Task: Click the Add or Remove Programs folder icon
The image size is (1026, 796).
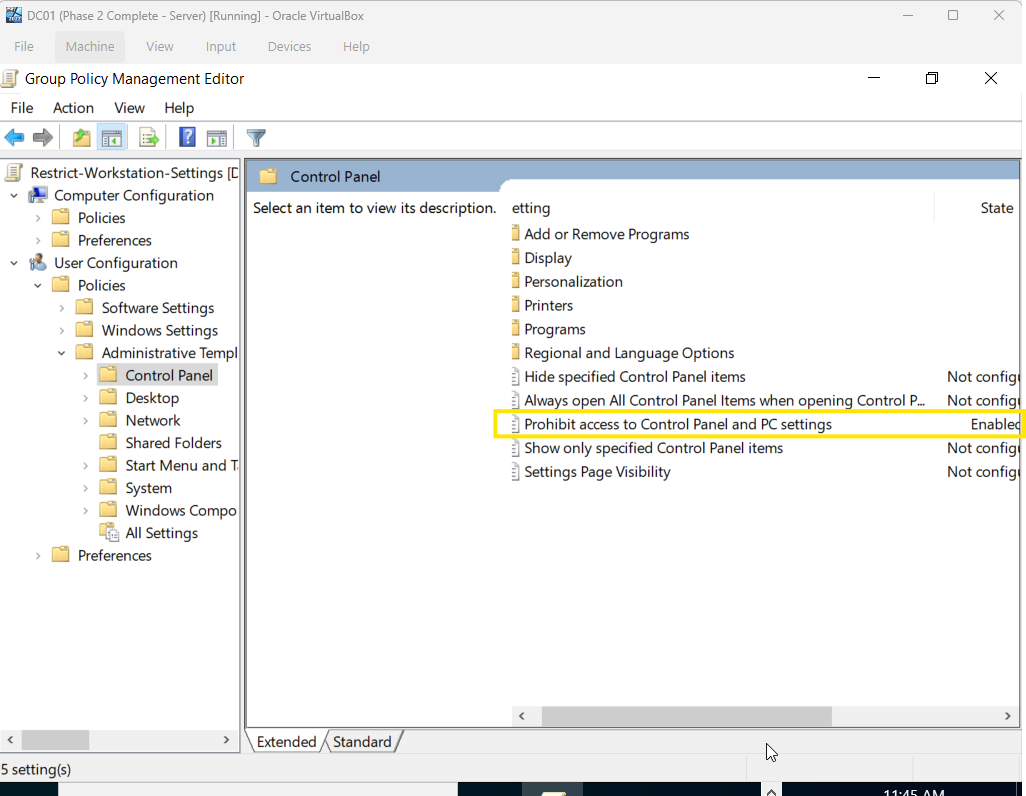Action: (x=516, y=234)
